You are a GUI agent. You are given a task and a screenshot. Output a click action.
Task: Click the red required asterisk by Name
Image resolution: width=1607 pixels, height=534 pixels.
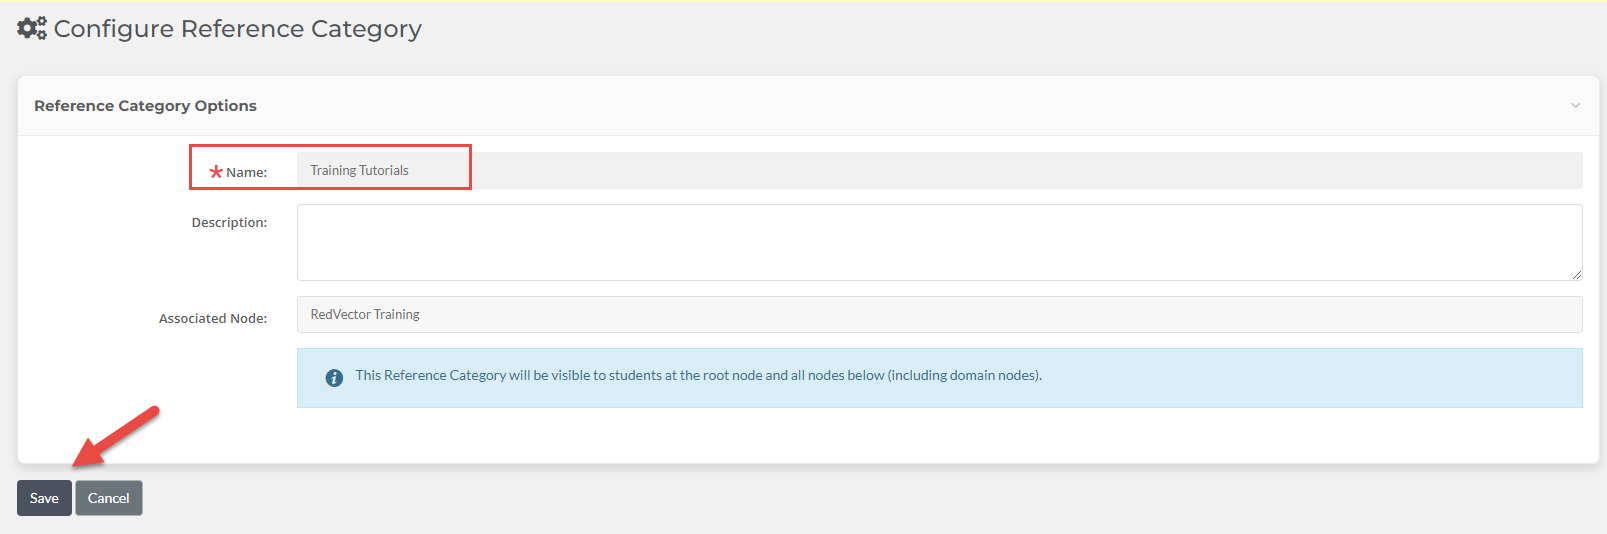[216, 172]
